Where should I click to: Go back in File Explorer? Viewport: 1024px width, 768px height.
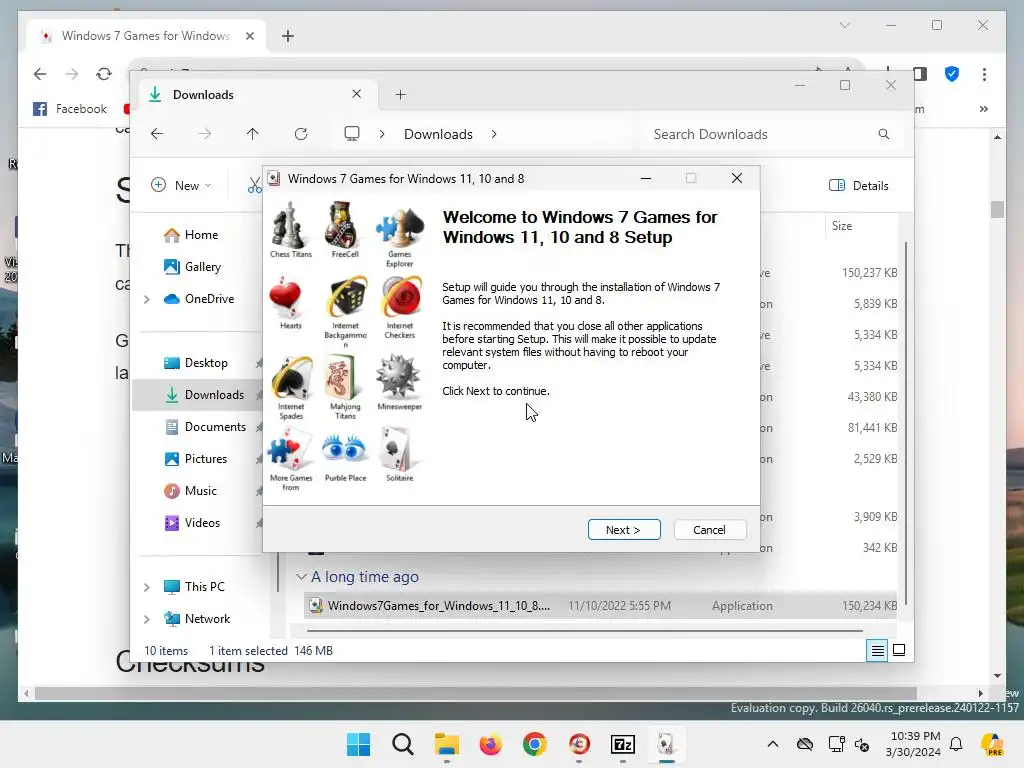point(157,134)
